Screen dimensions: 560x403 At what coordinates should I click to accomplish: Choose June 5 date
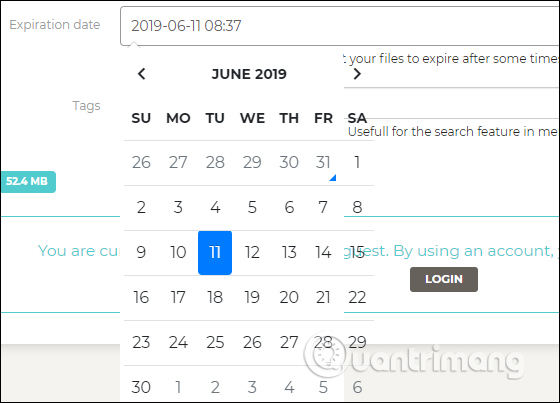[252, 208]
